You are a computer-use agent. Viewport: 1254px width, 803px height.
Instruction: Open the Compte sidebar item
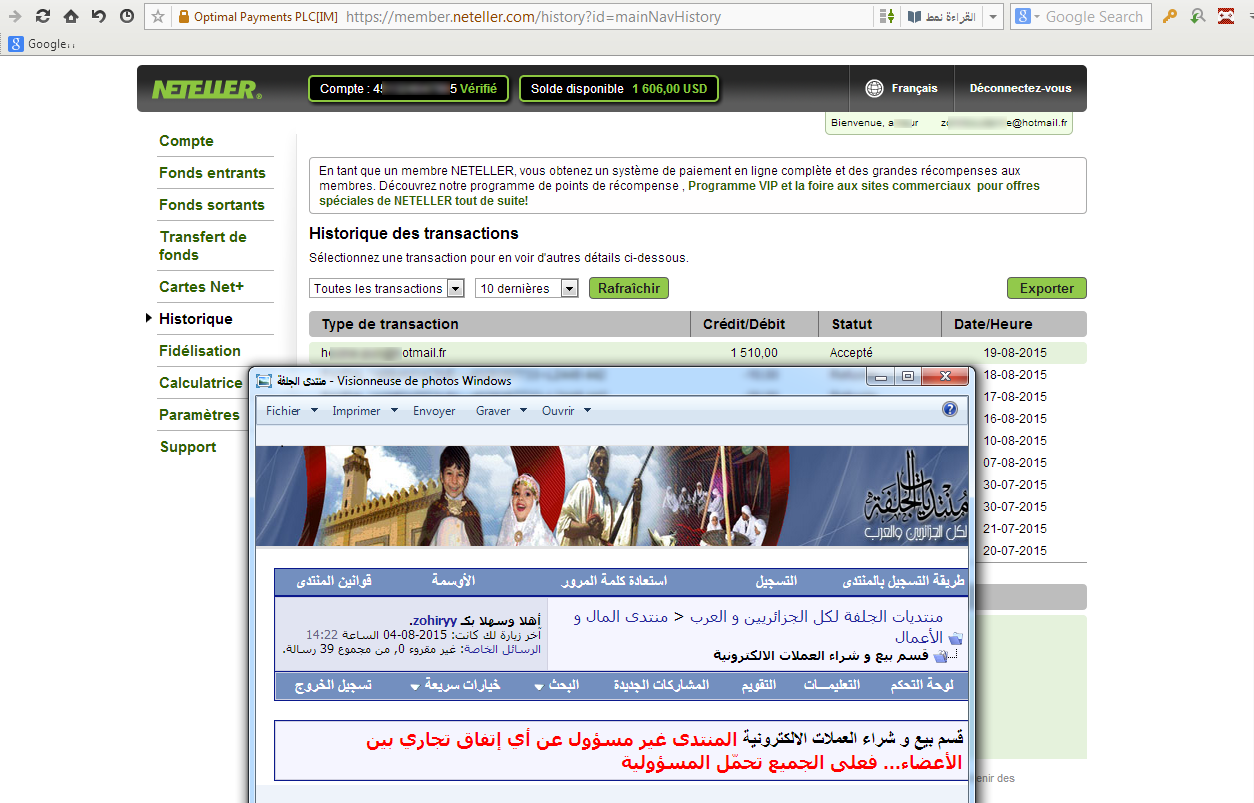[186, 141]
